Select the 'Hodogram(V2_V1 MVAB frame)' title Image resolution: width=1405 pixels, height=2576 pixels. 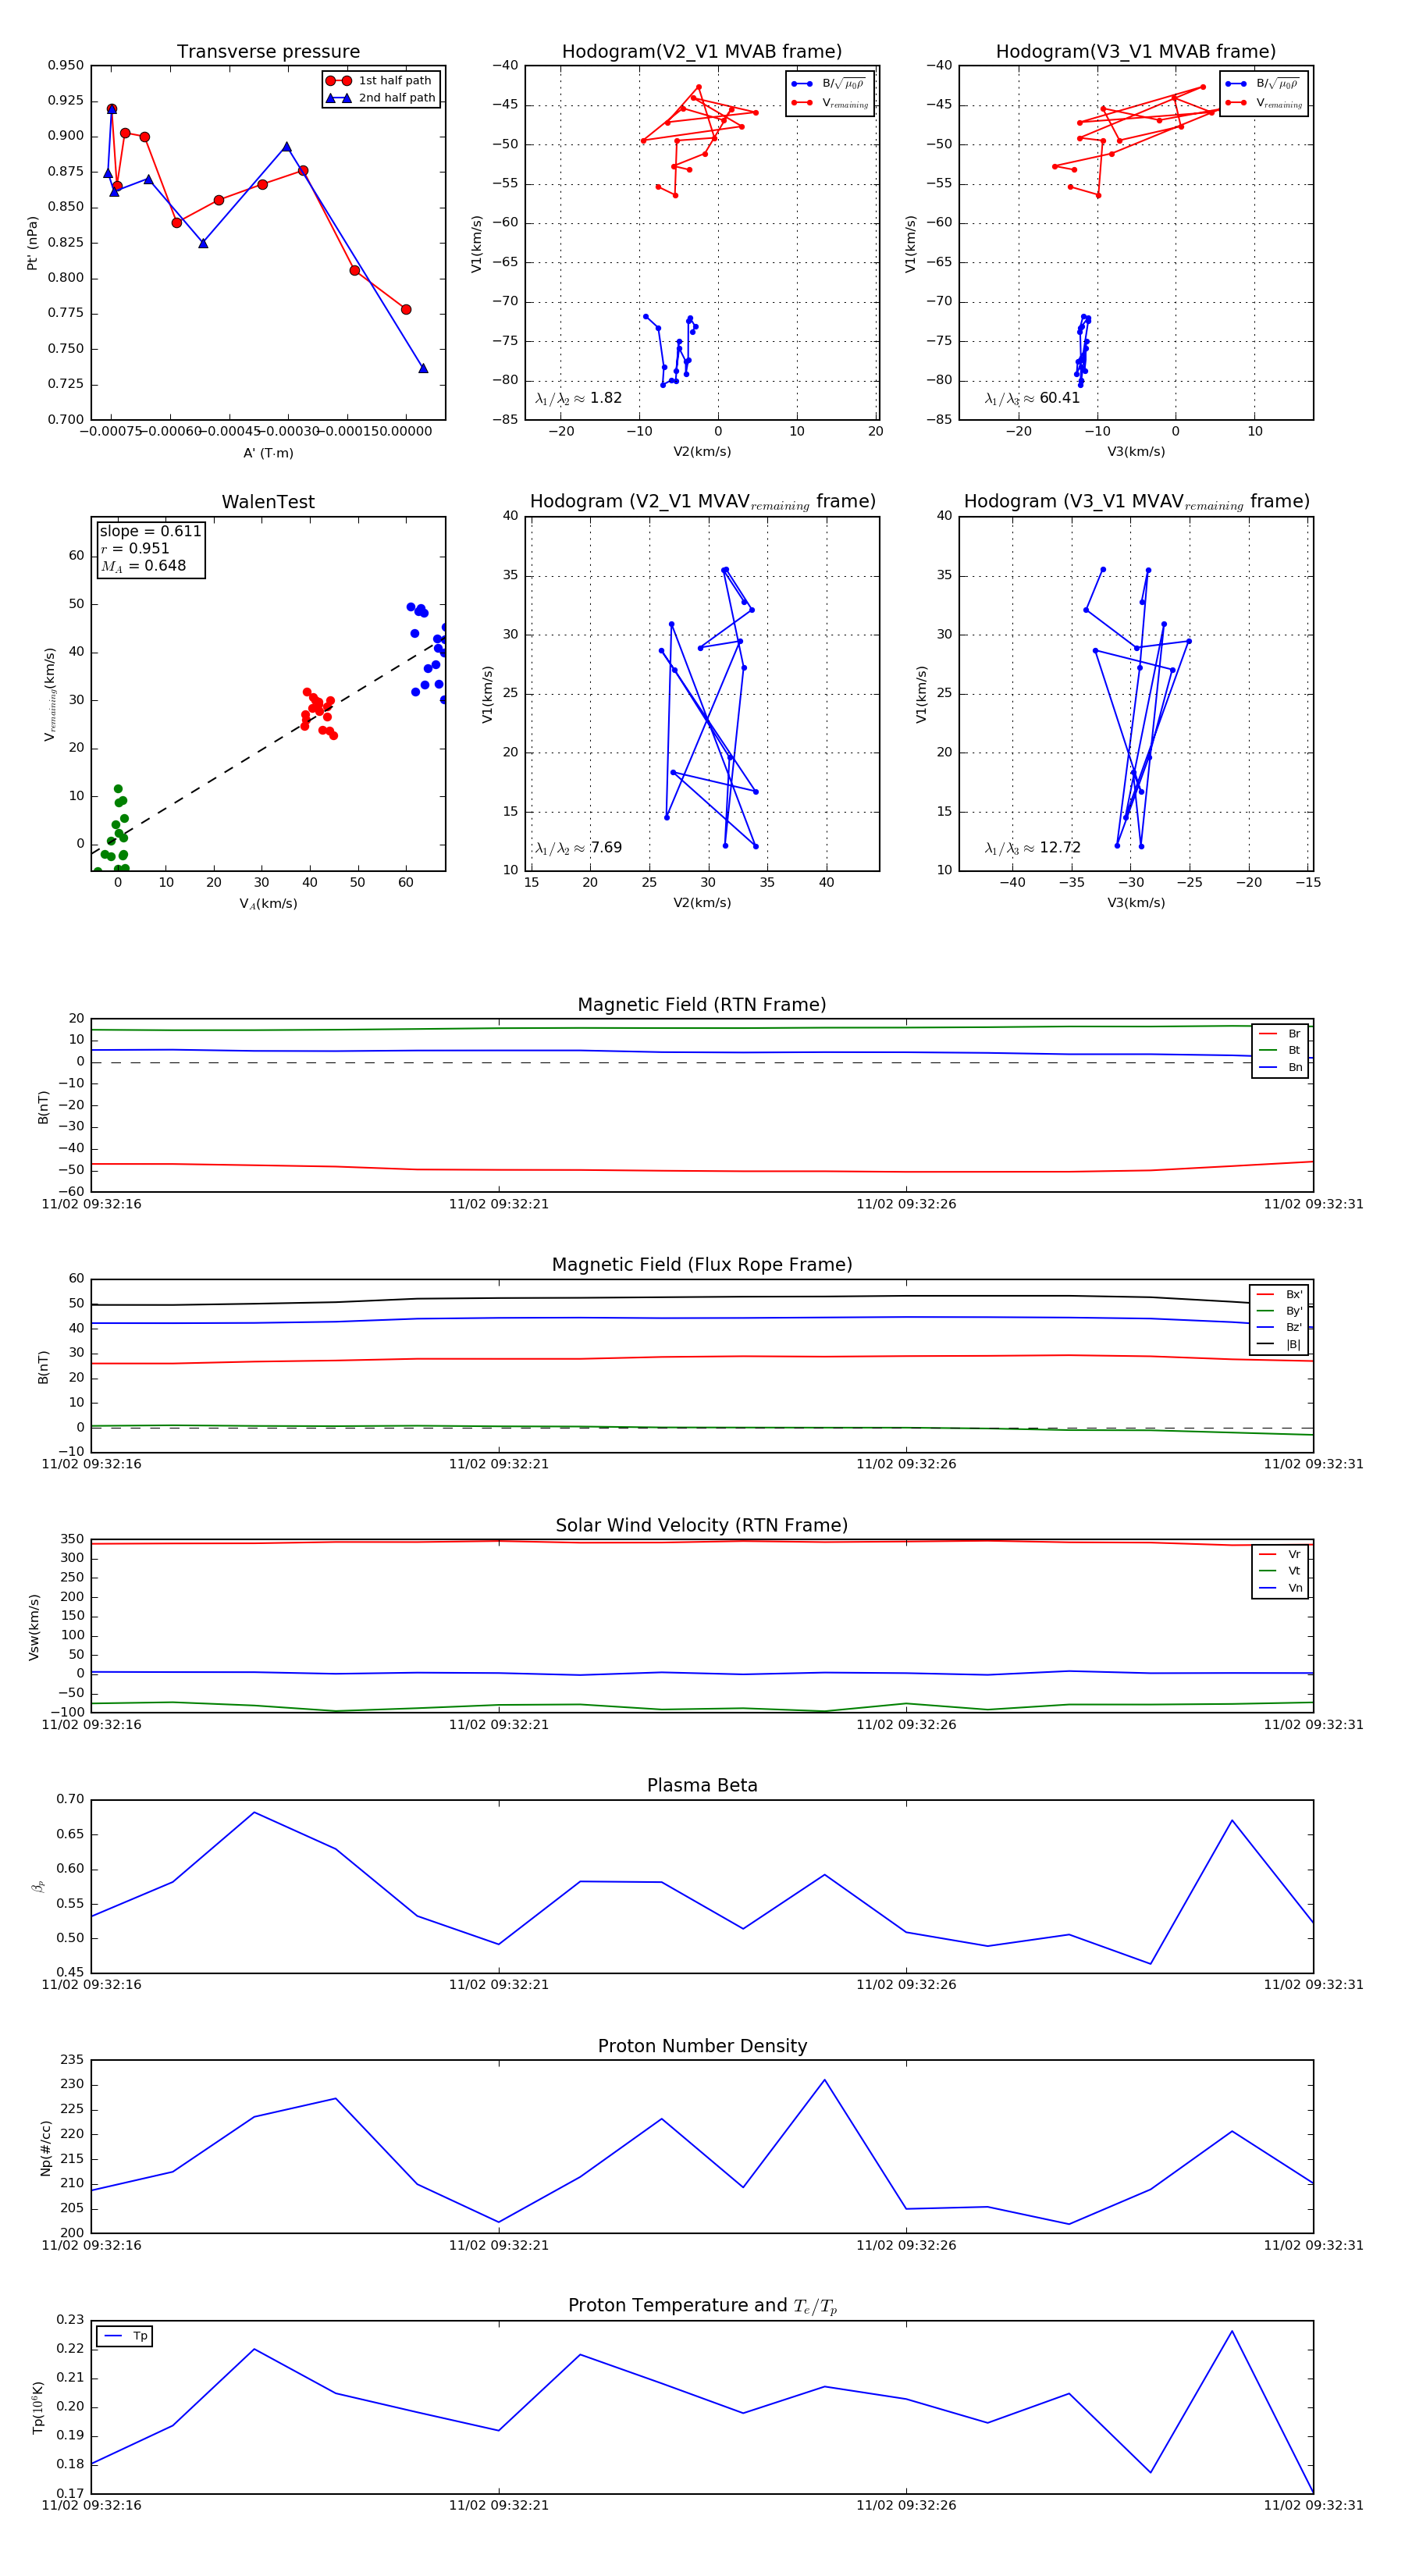(x=702, y=52)
